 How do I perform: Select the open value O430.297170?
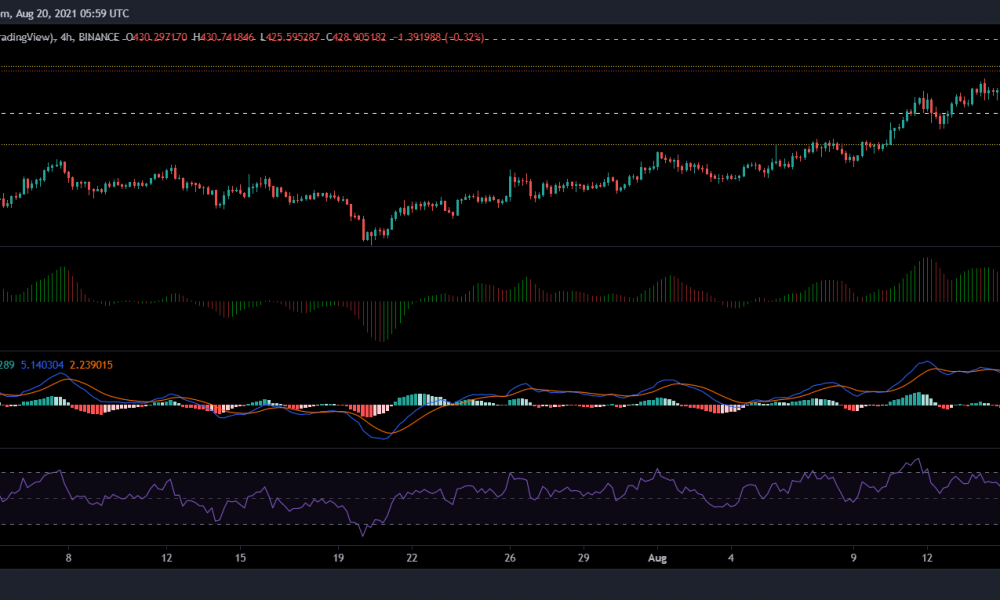coord(156,38)
